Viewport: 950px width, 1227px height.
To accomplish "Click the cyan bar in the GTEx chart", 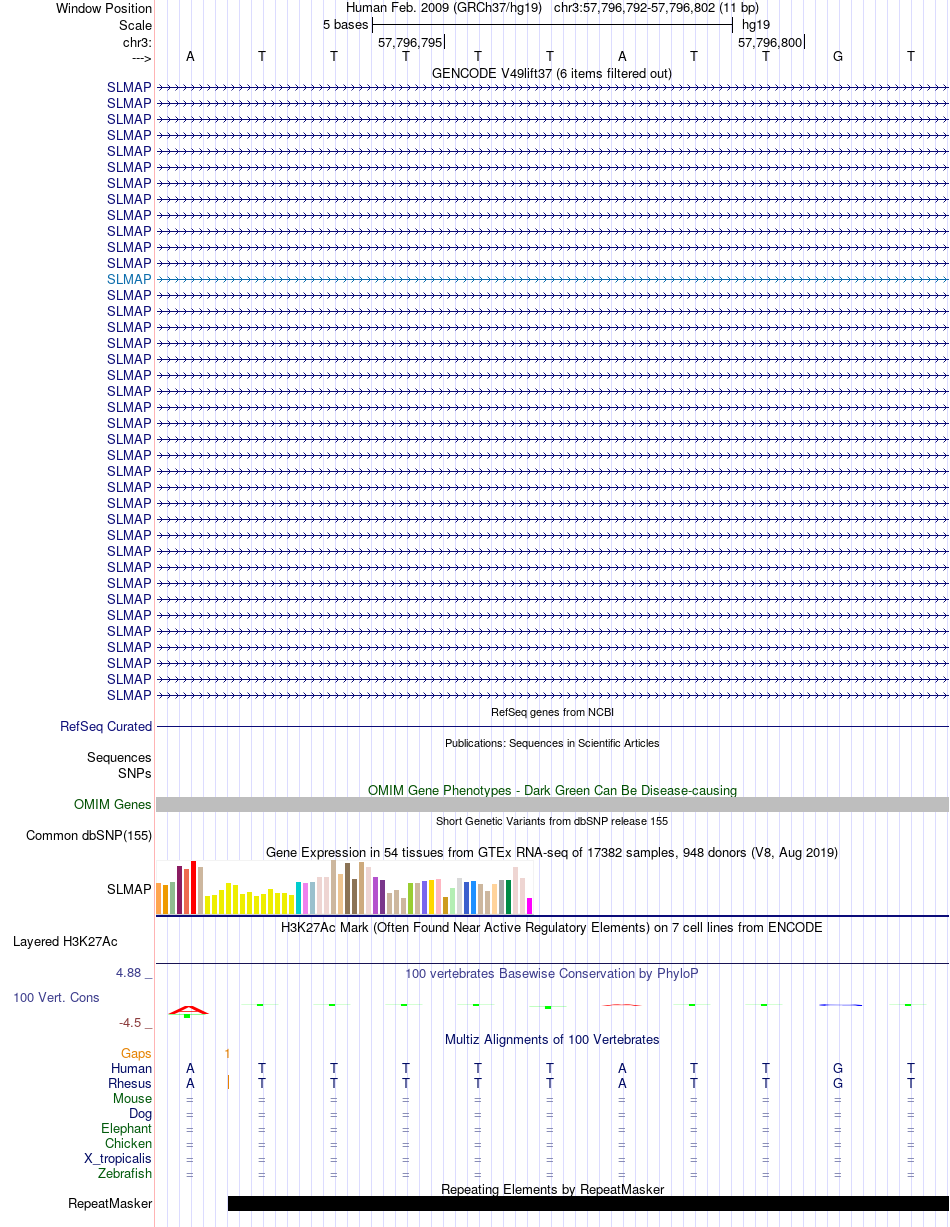I will coord(299,898).
